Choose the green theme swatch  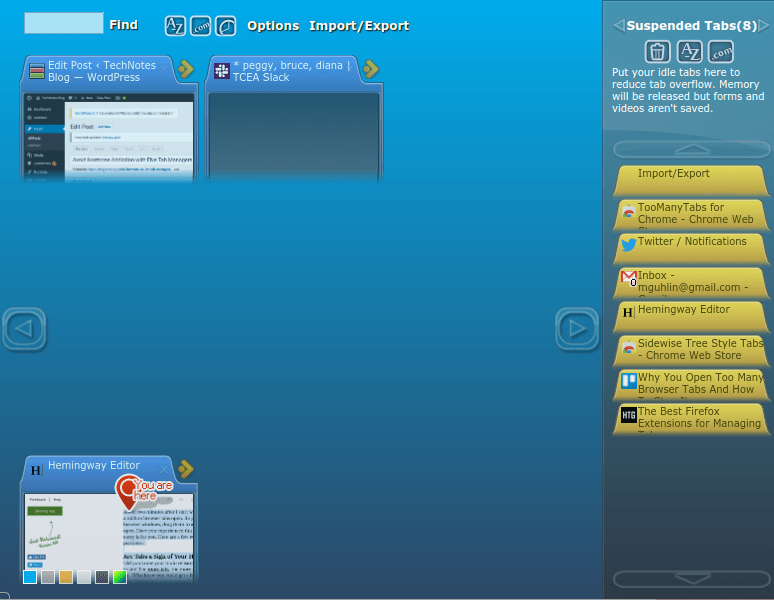120,577
